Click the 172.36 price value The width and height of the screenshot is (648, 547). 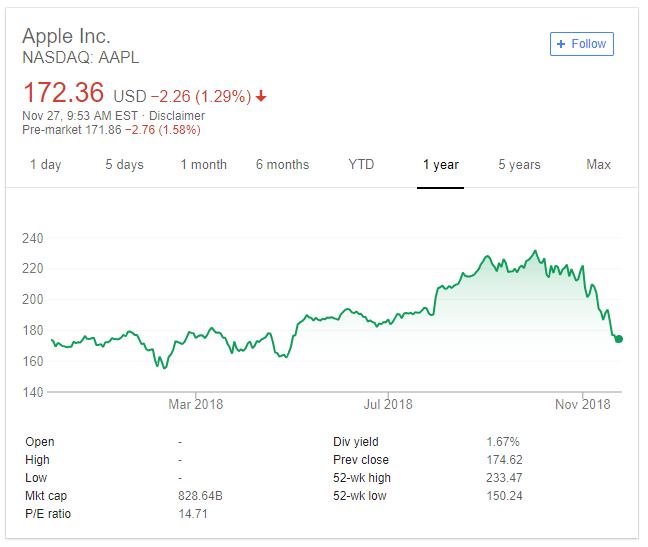pos(64,92)
